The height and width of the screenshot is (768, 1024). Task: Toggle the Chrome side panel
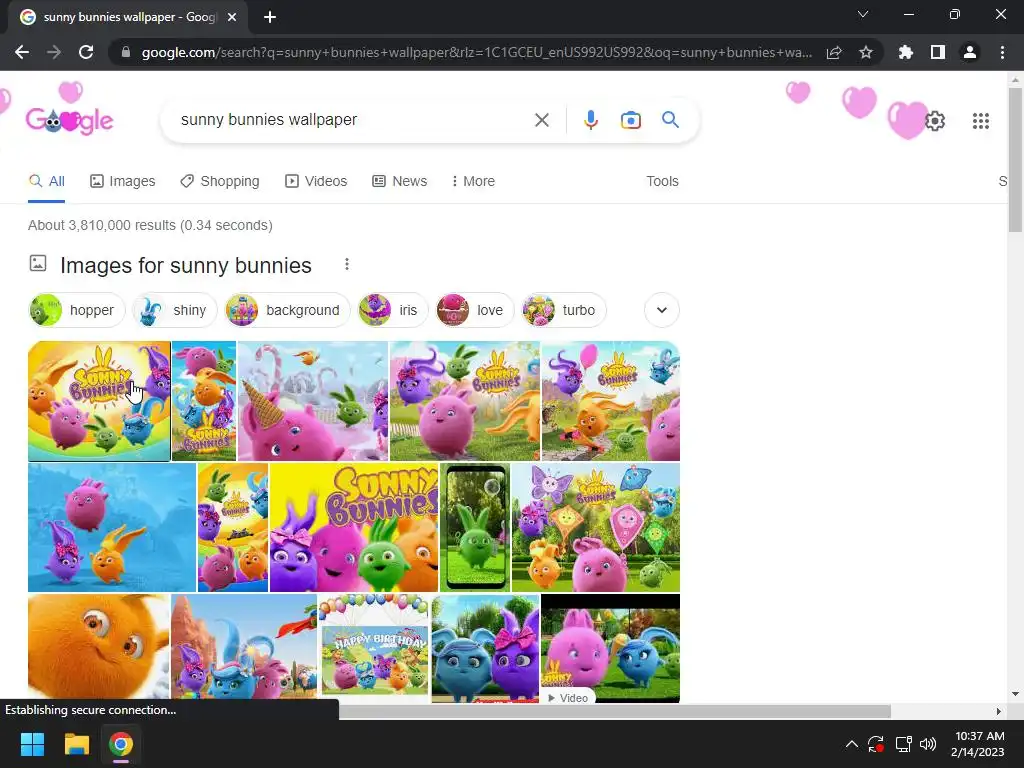click(x=938, y=52)
